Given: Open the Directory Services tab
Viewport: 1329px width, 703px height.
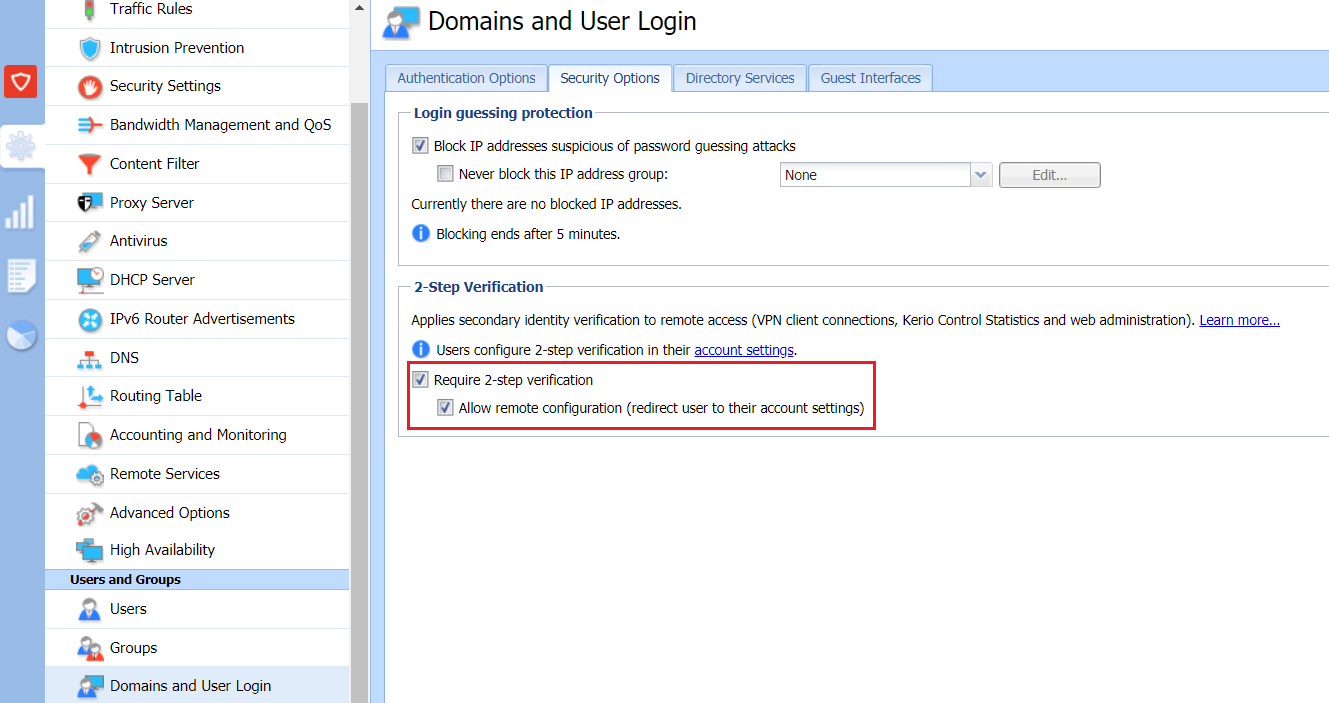Looking at the screenshot, I should pyautogui.click(x=740, y=78).
